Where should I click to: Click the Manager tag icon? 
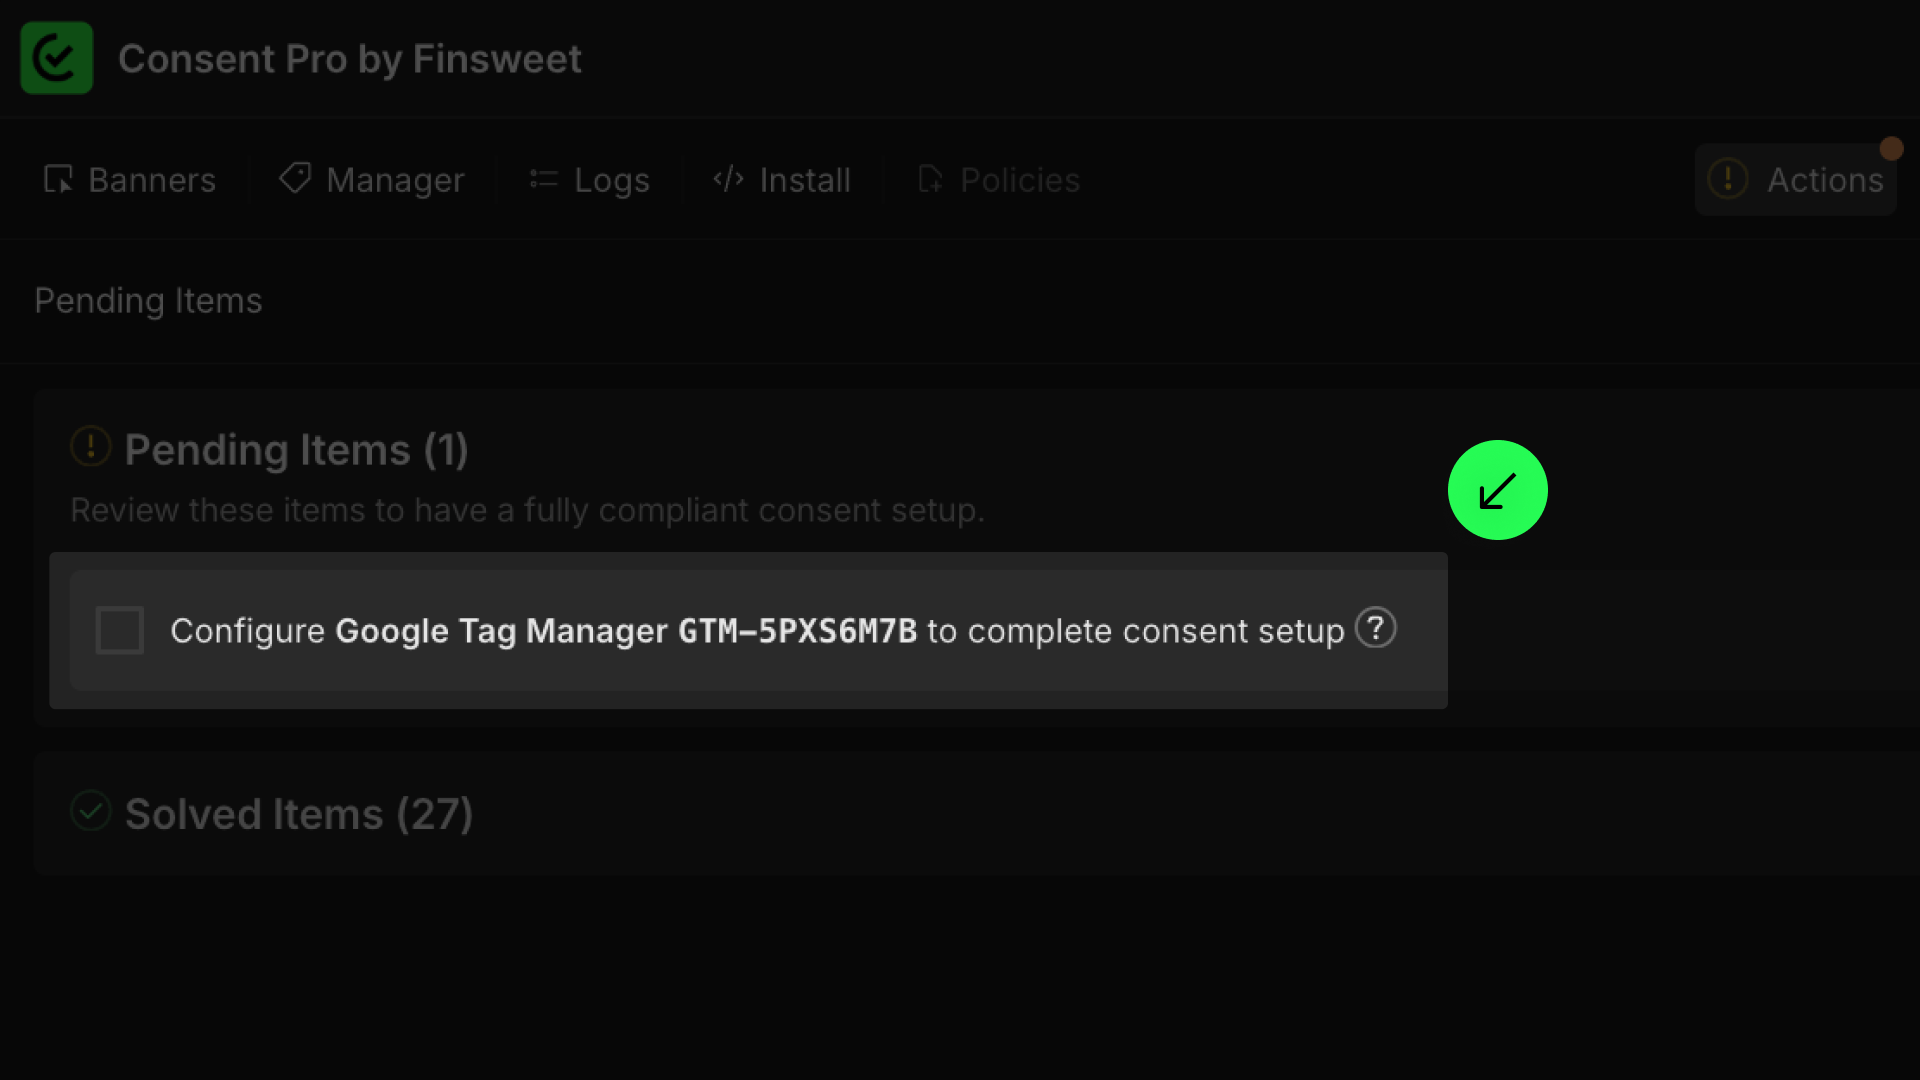(x=295, y=178)
